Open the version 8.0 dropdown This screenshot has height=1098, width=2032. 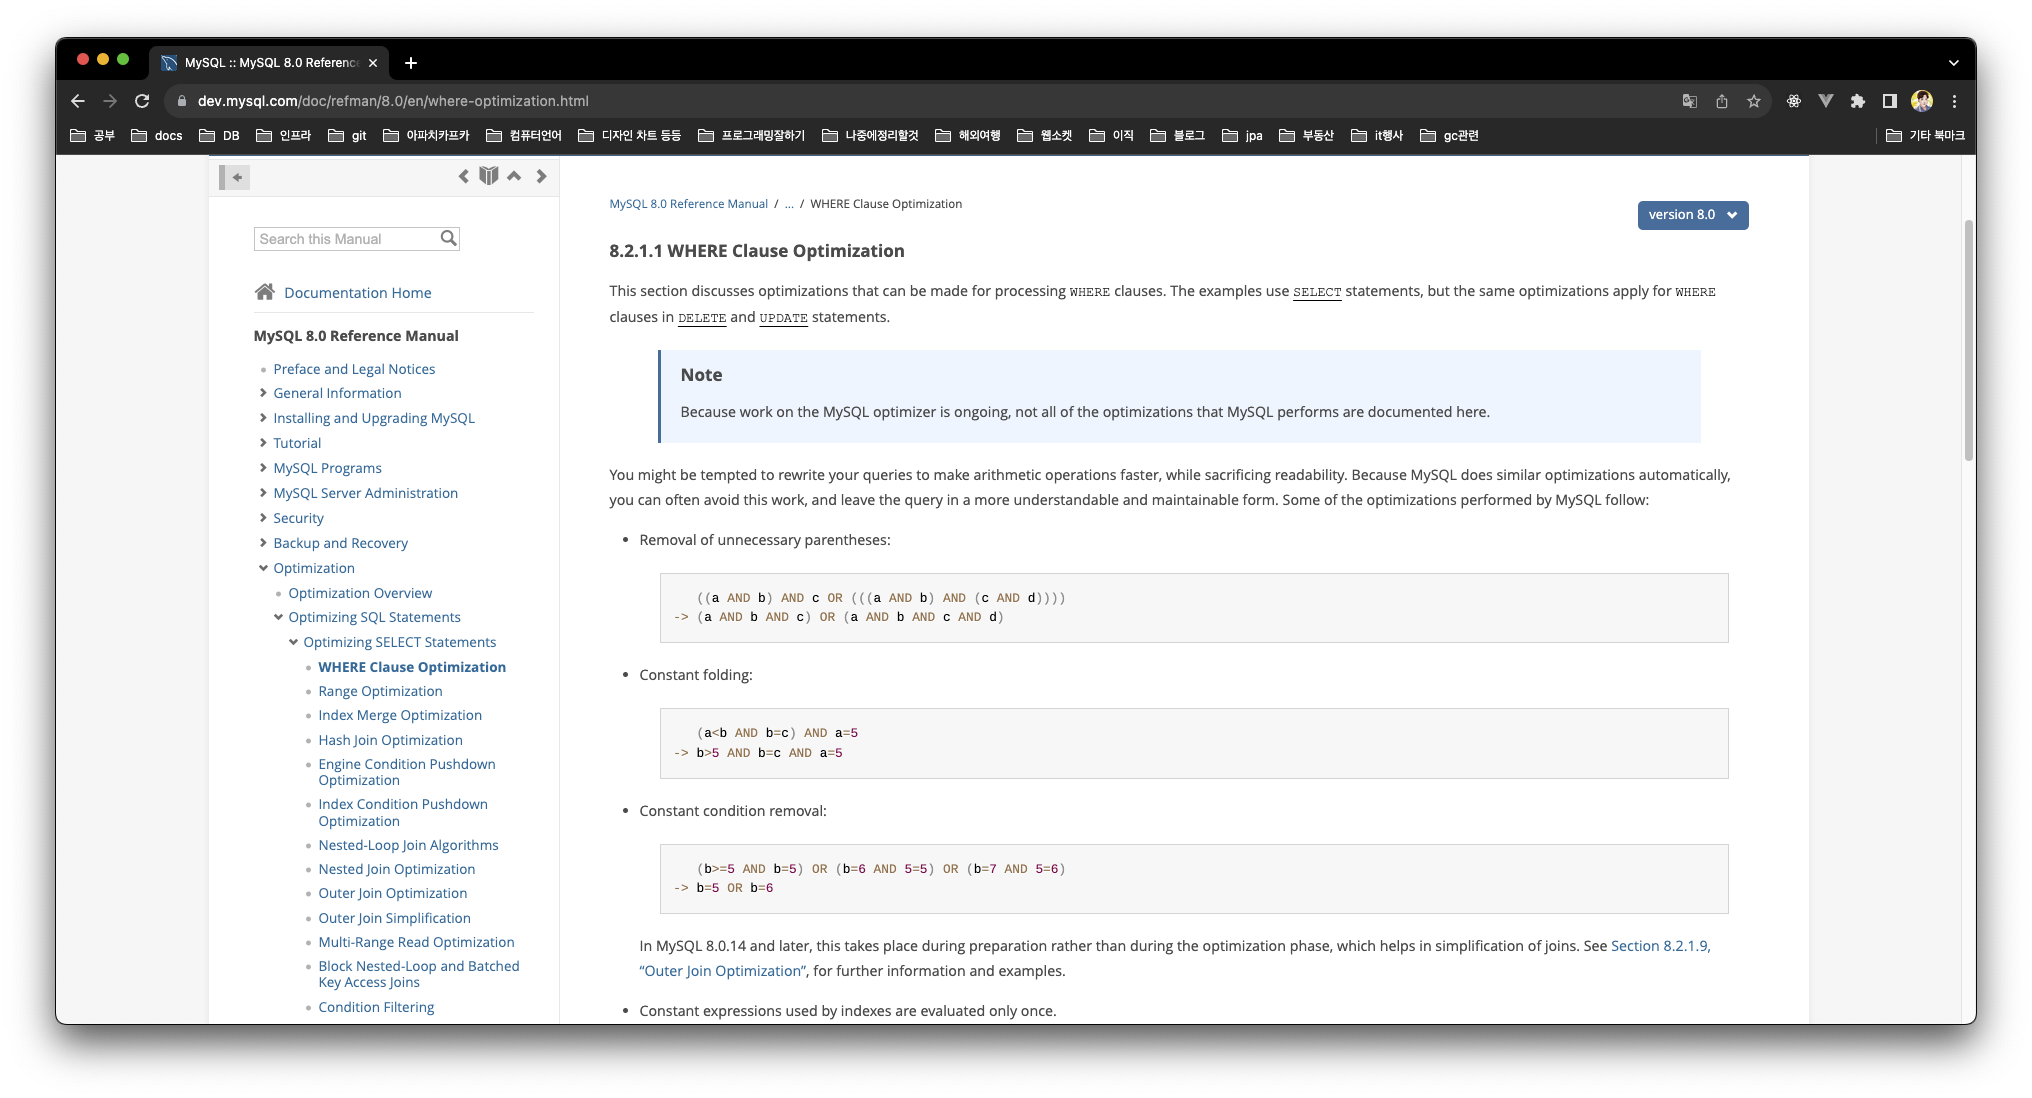pos(1692,215)
